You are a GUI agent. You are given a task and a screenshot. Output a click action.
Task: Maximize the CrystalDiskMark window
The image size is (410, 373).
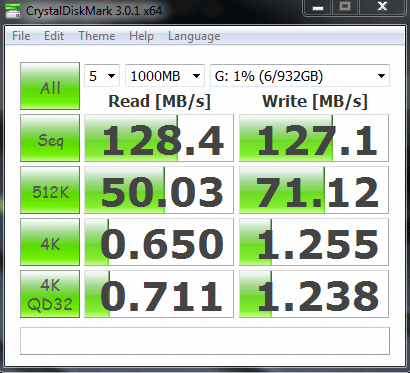pyautogui.click(x=345, y=7)
